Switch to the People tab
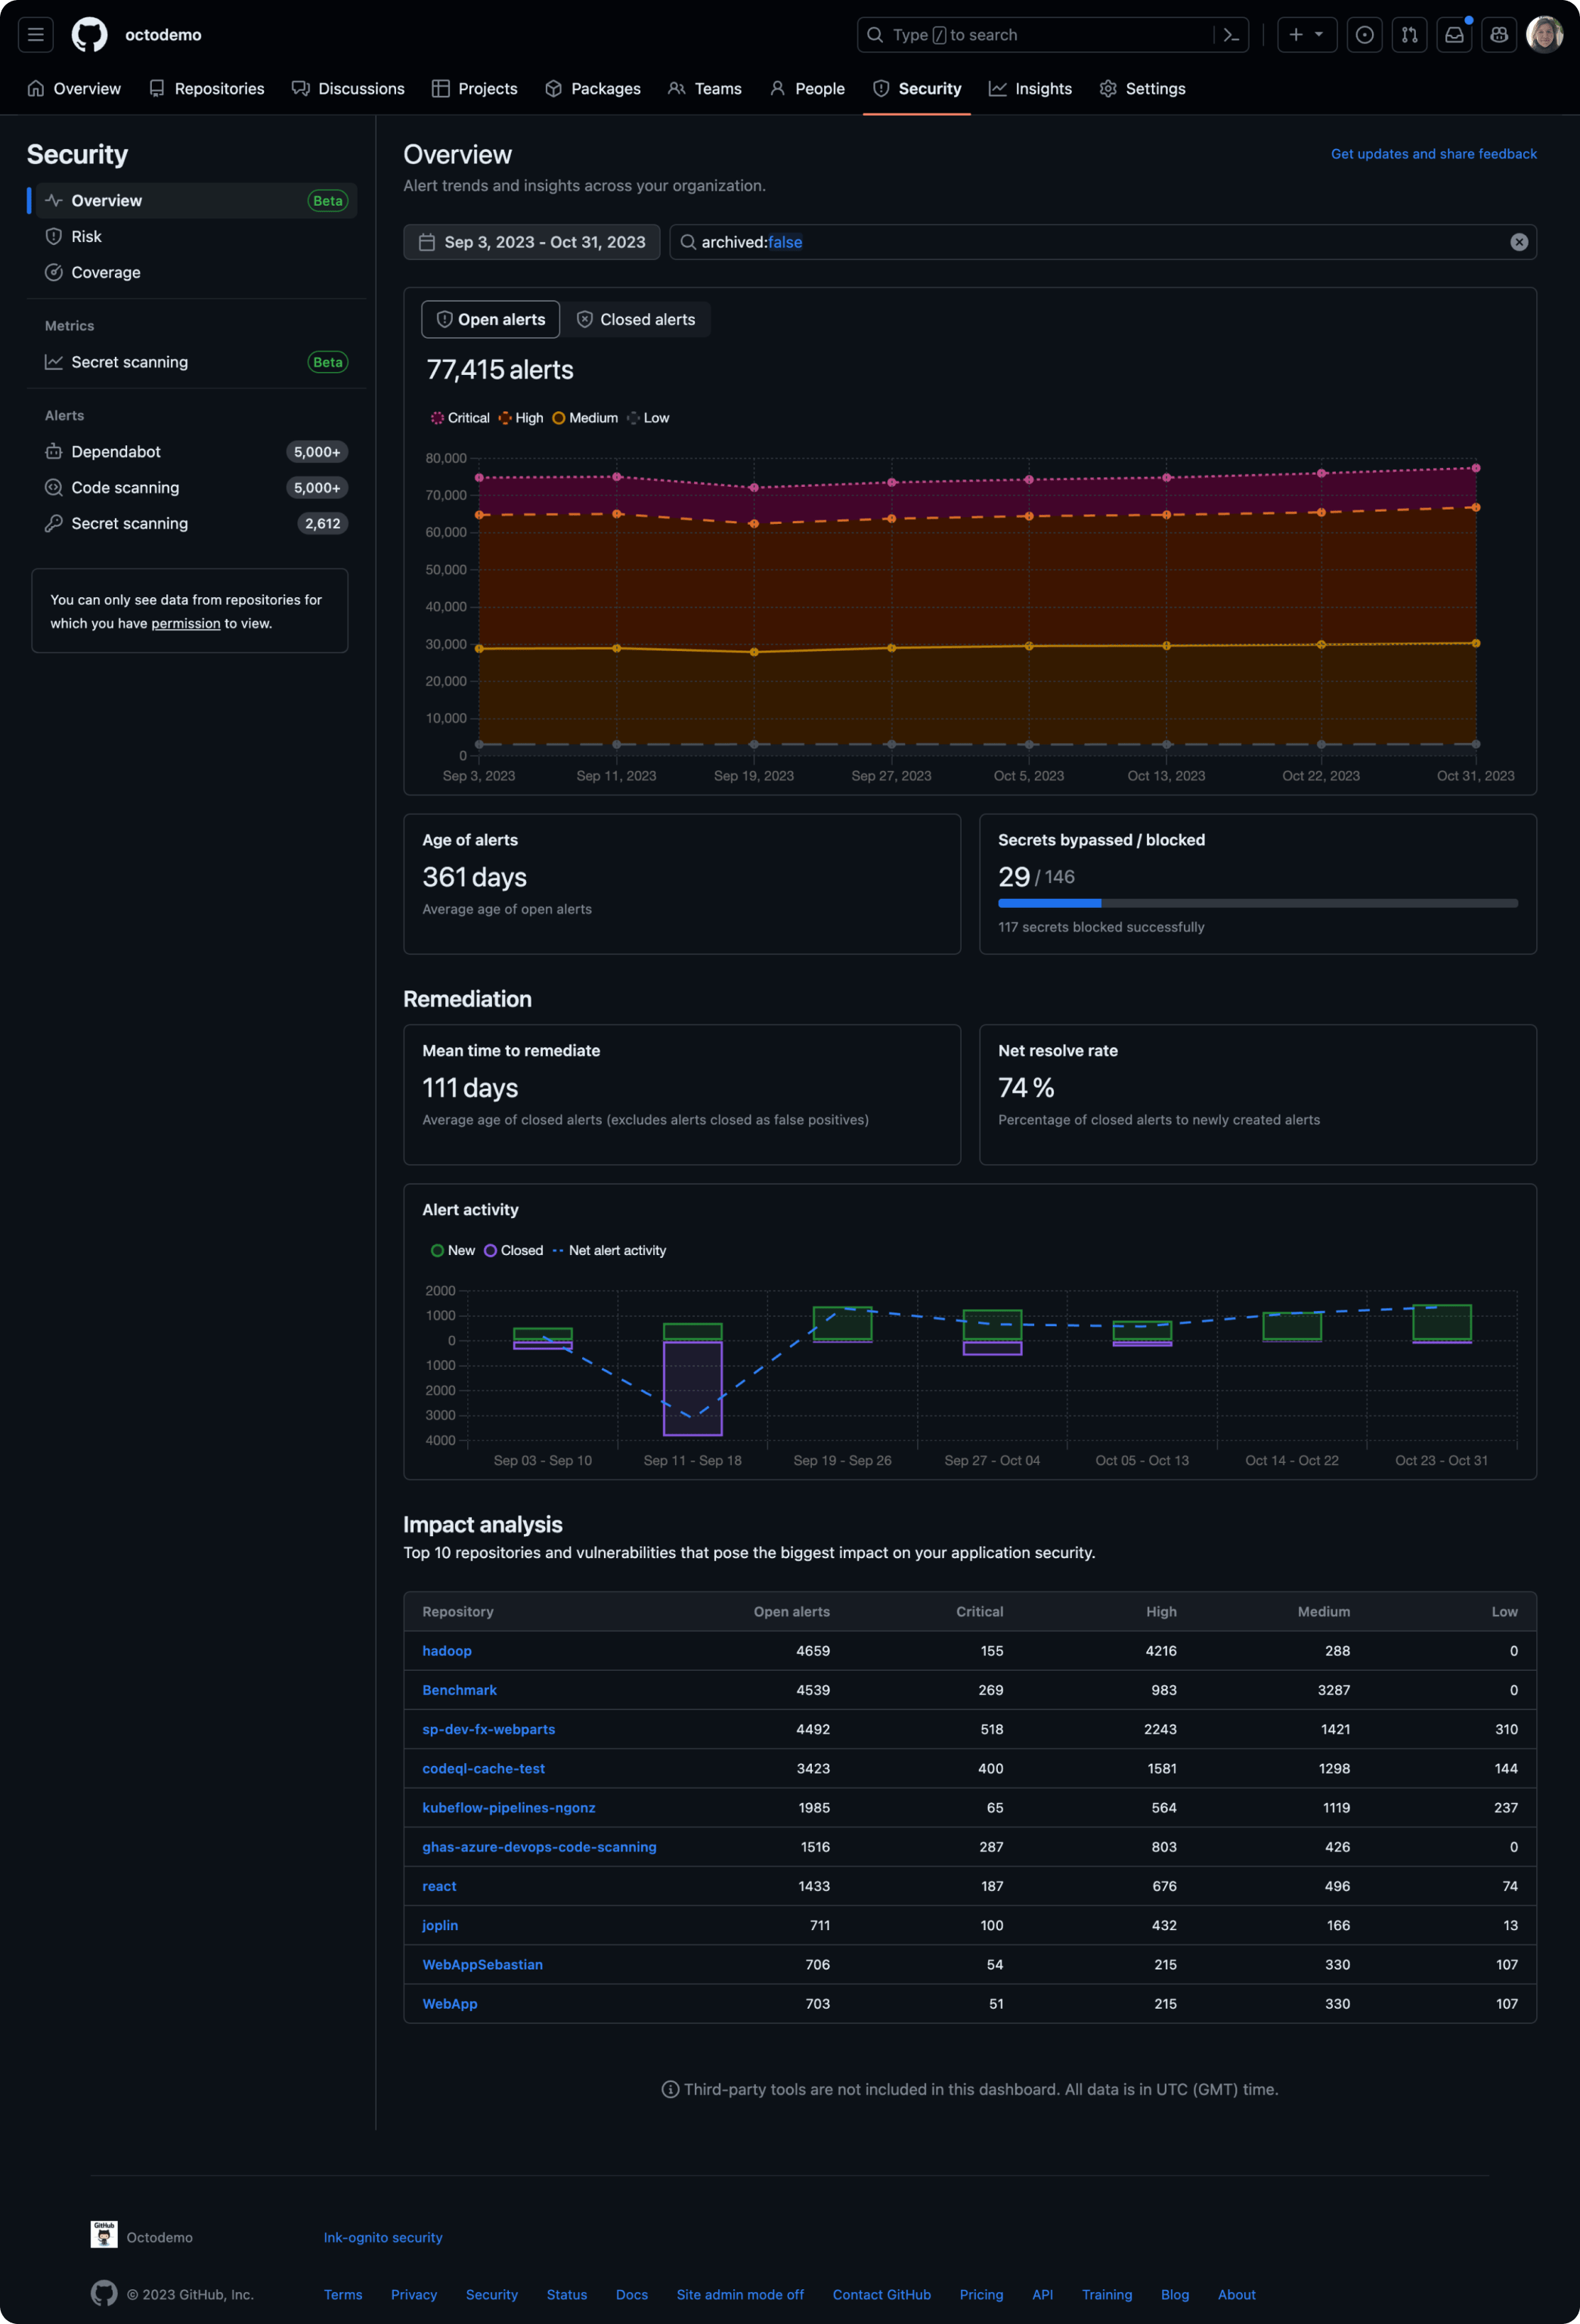 tap(807, 89)
